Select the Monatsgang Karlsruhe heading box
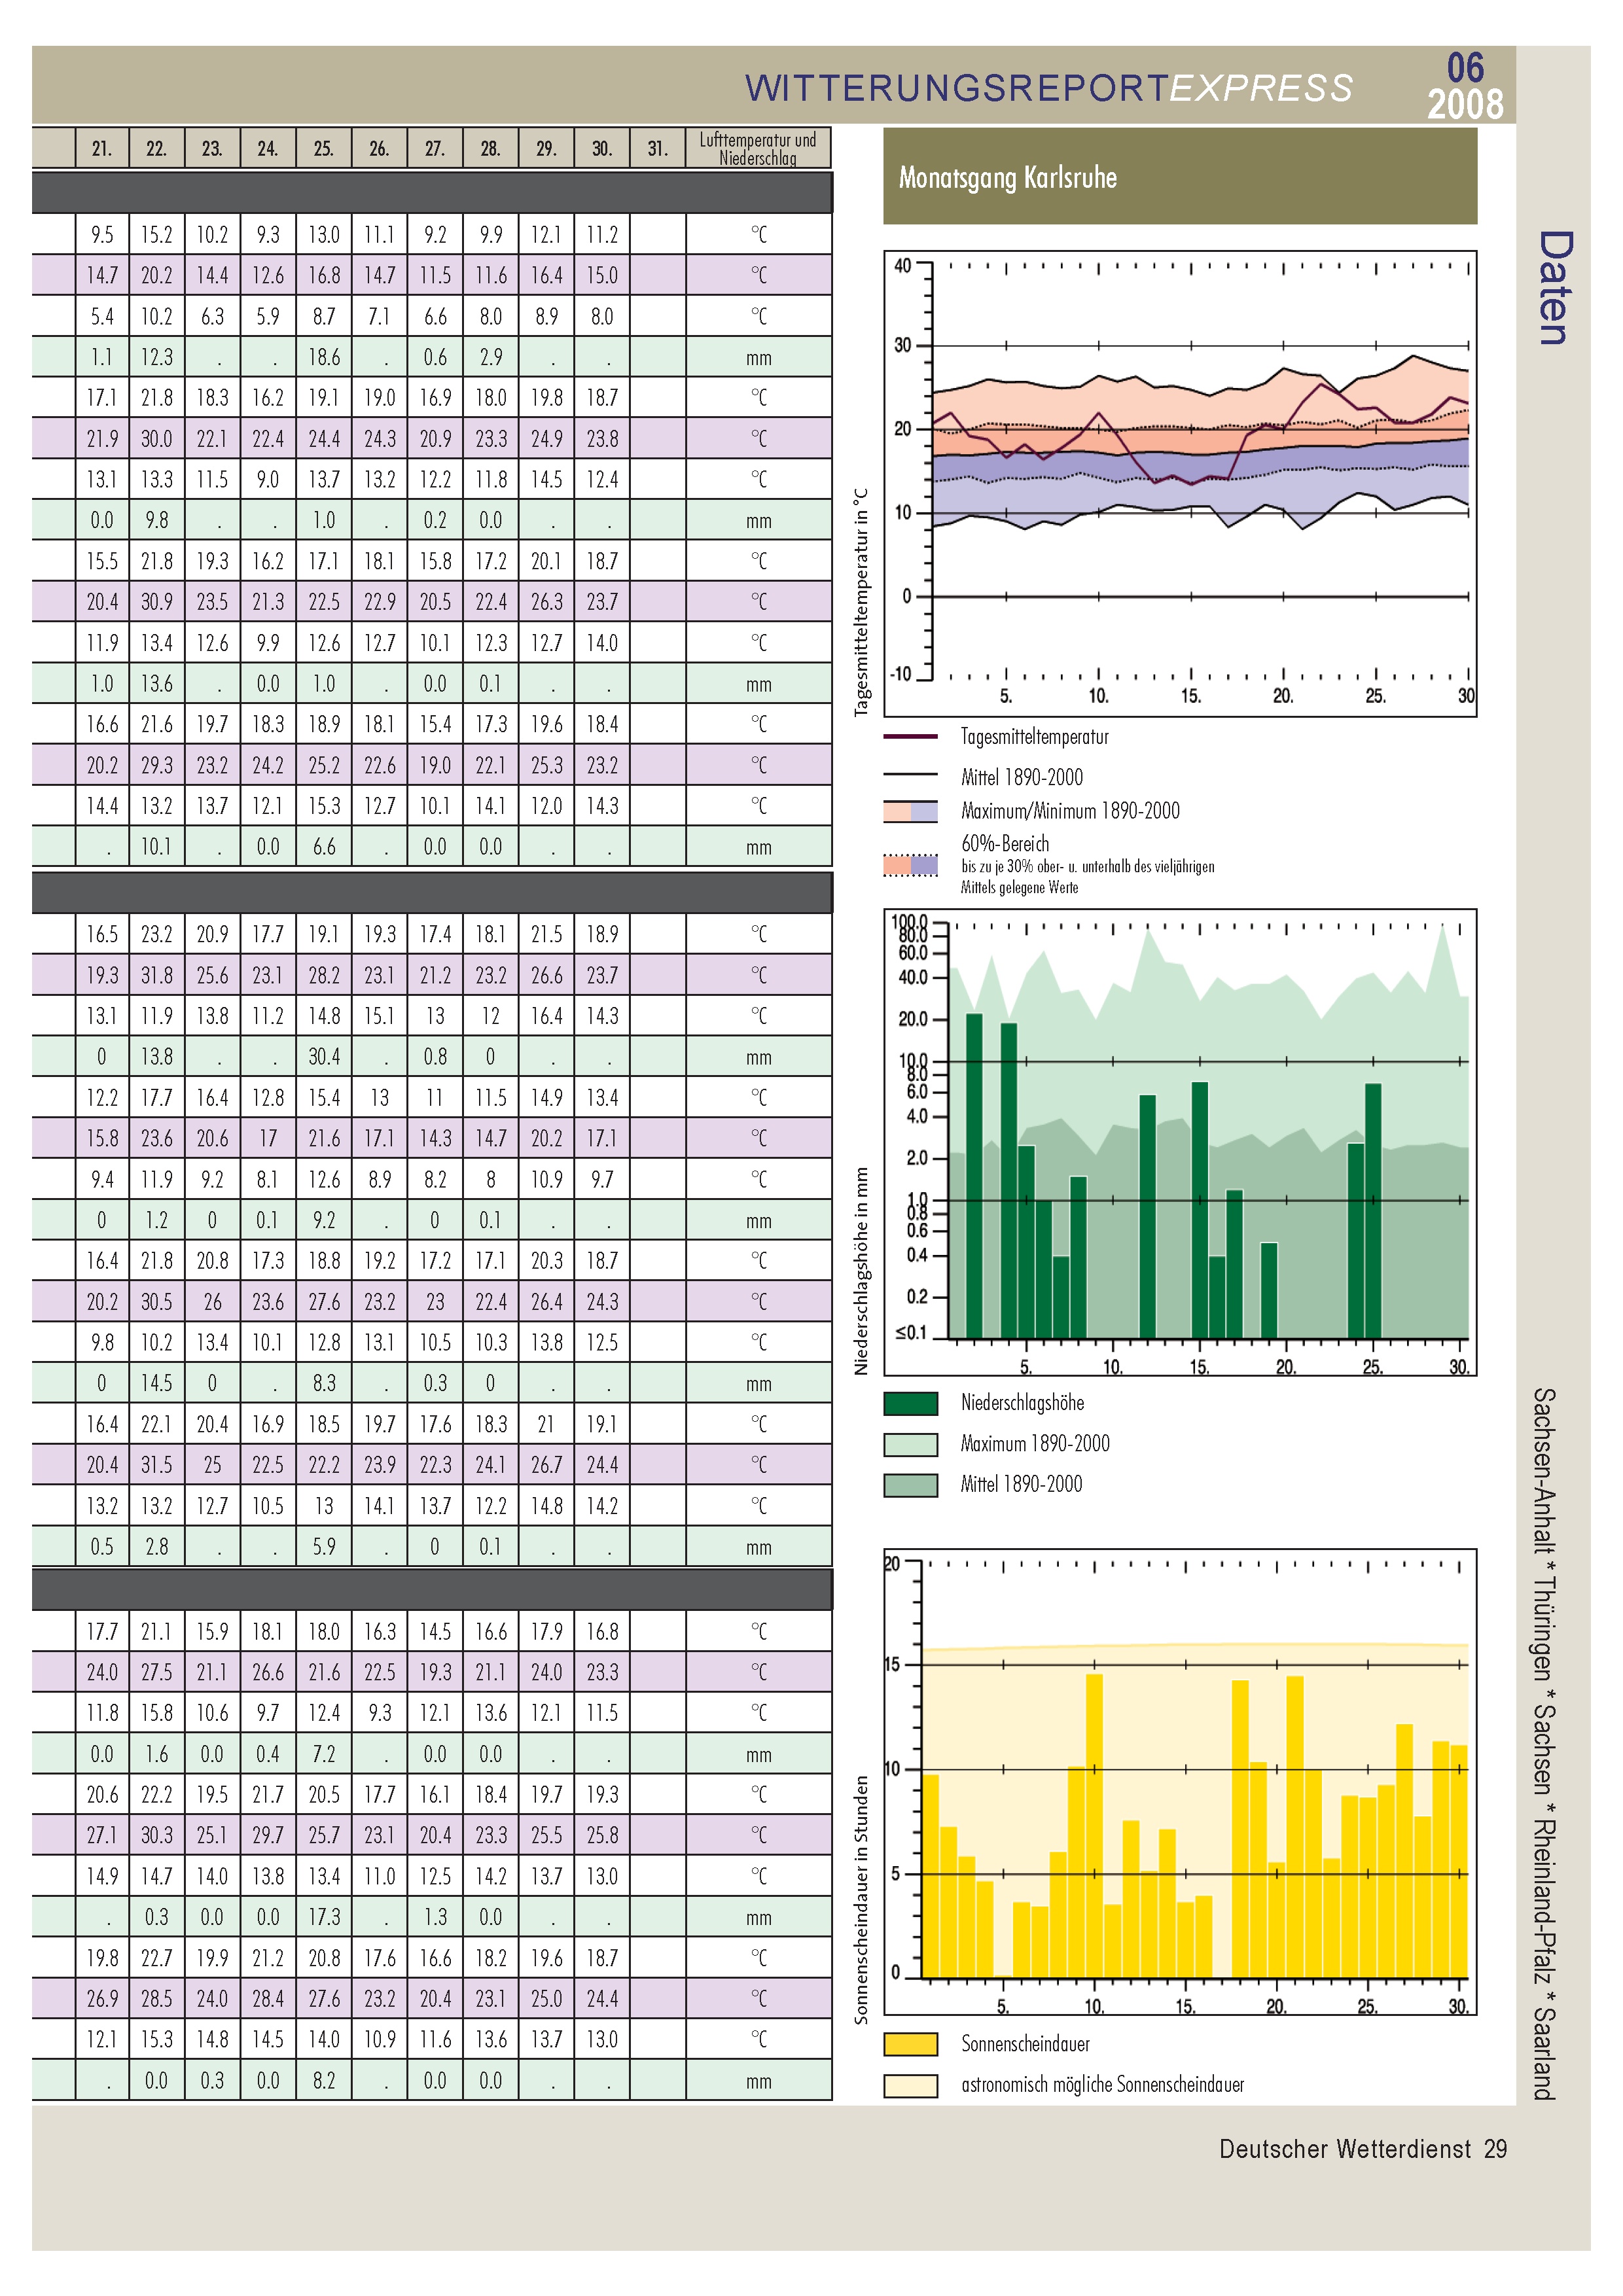 coord(1180,176)
